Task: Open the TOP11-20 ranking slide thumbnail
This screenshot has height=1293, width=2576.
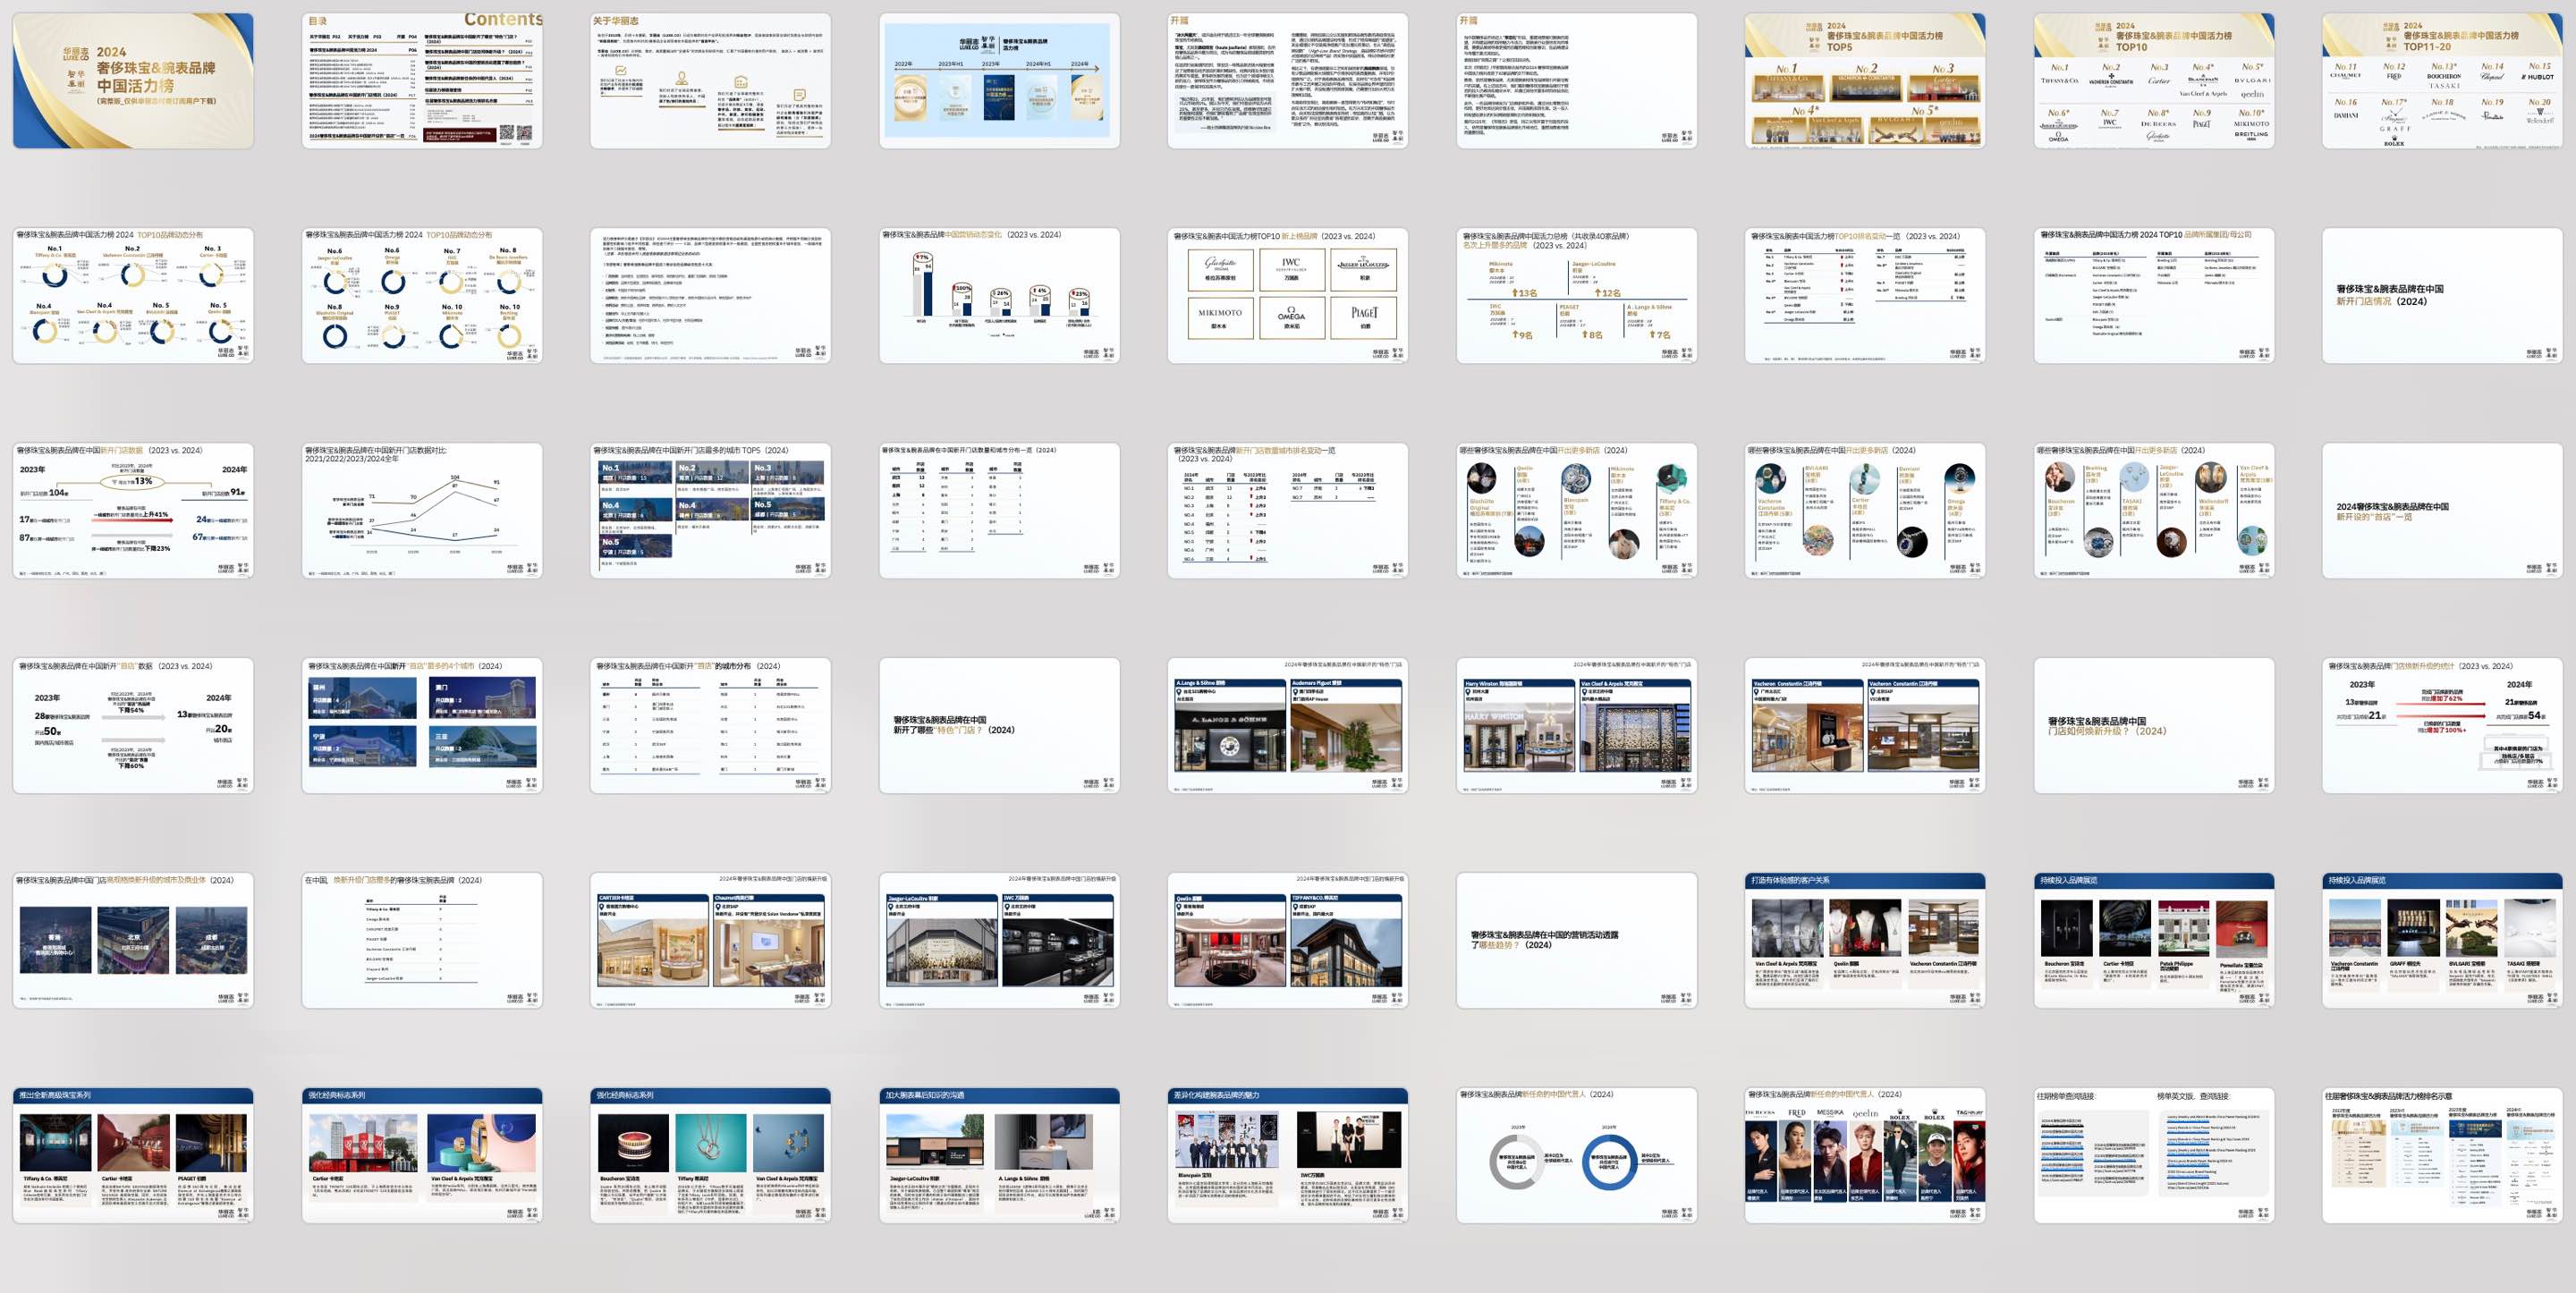Action: coord(2441,80)
